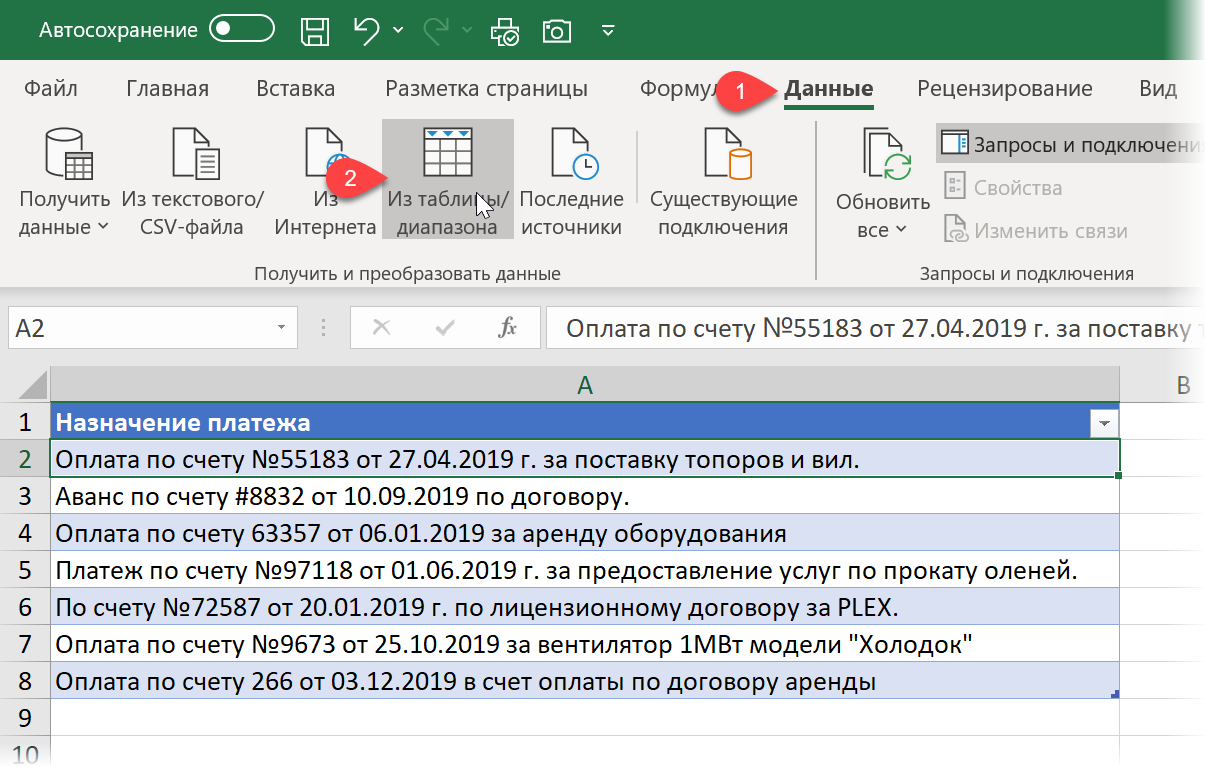This screenshot has width=1206, height=767.
Task: Open the Файл tab
Action: pos(51,88)
